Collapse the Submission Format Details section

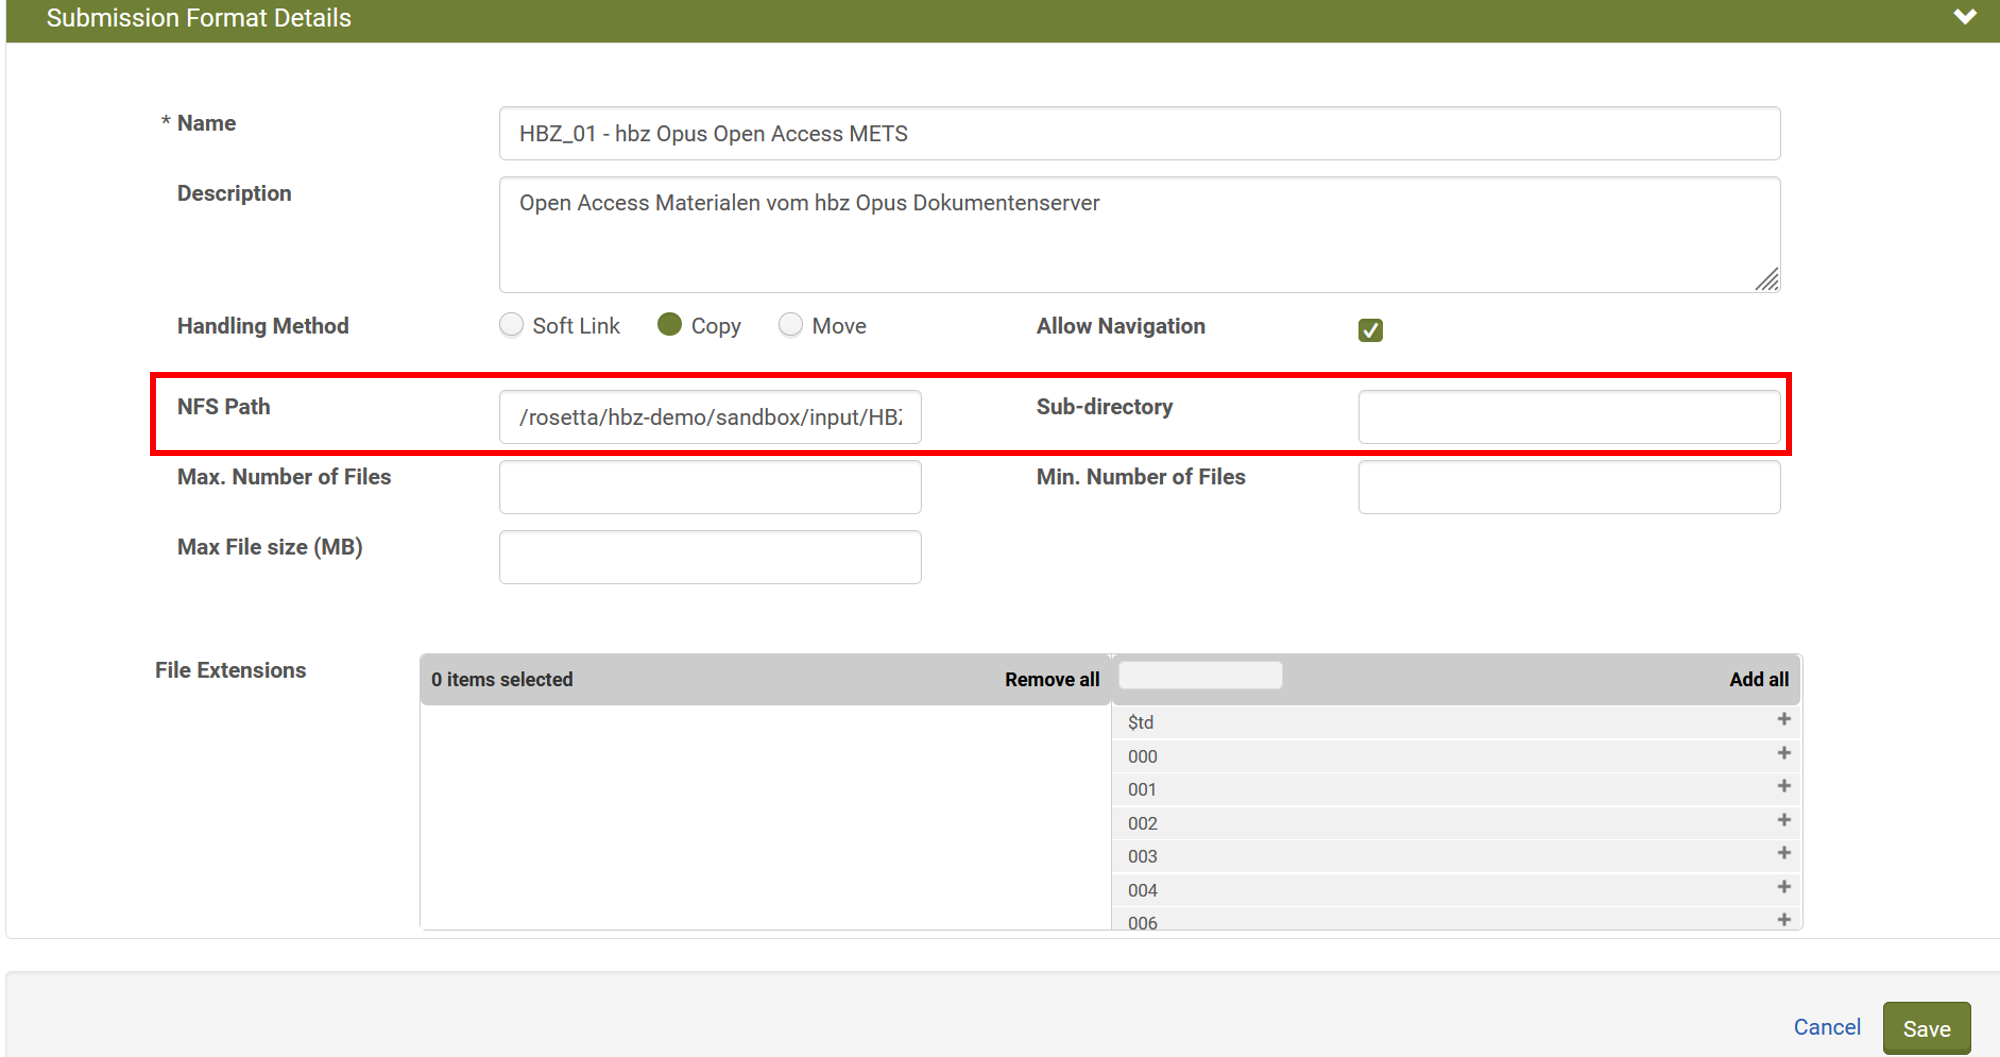pos(1964,17)
